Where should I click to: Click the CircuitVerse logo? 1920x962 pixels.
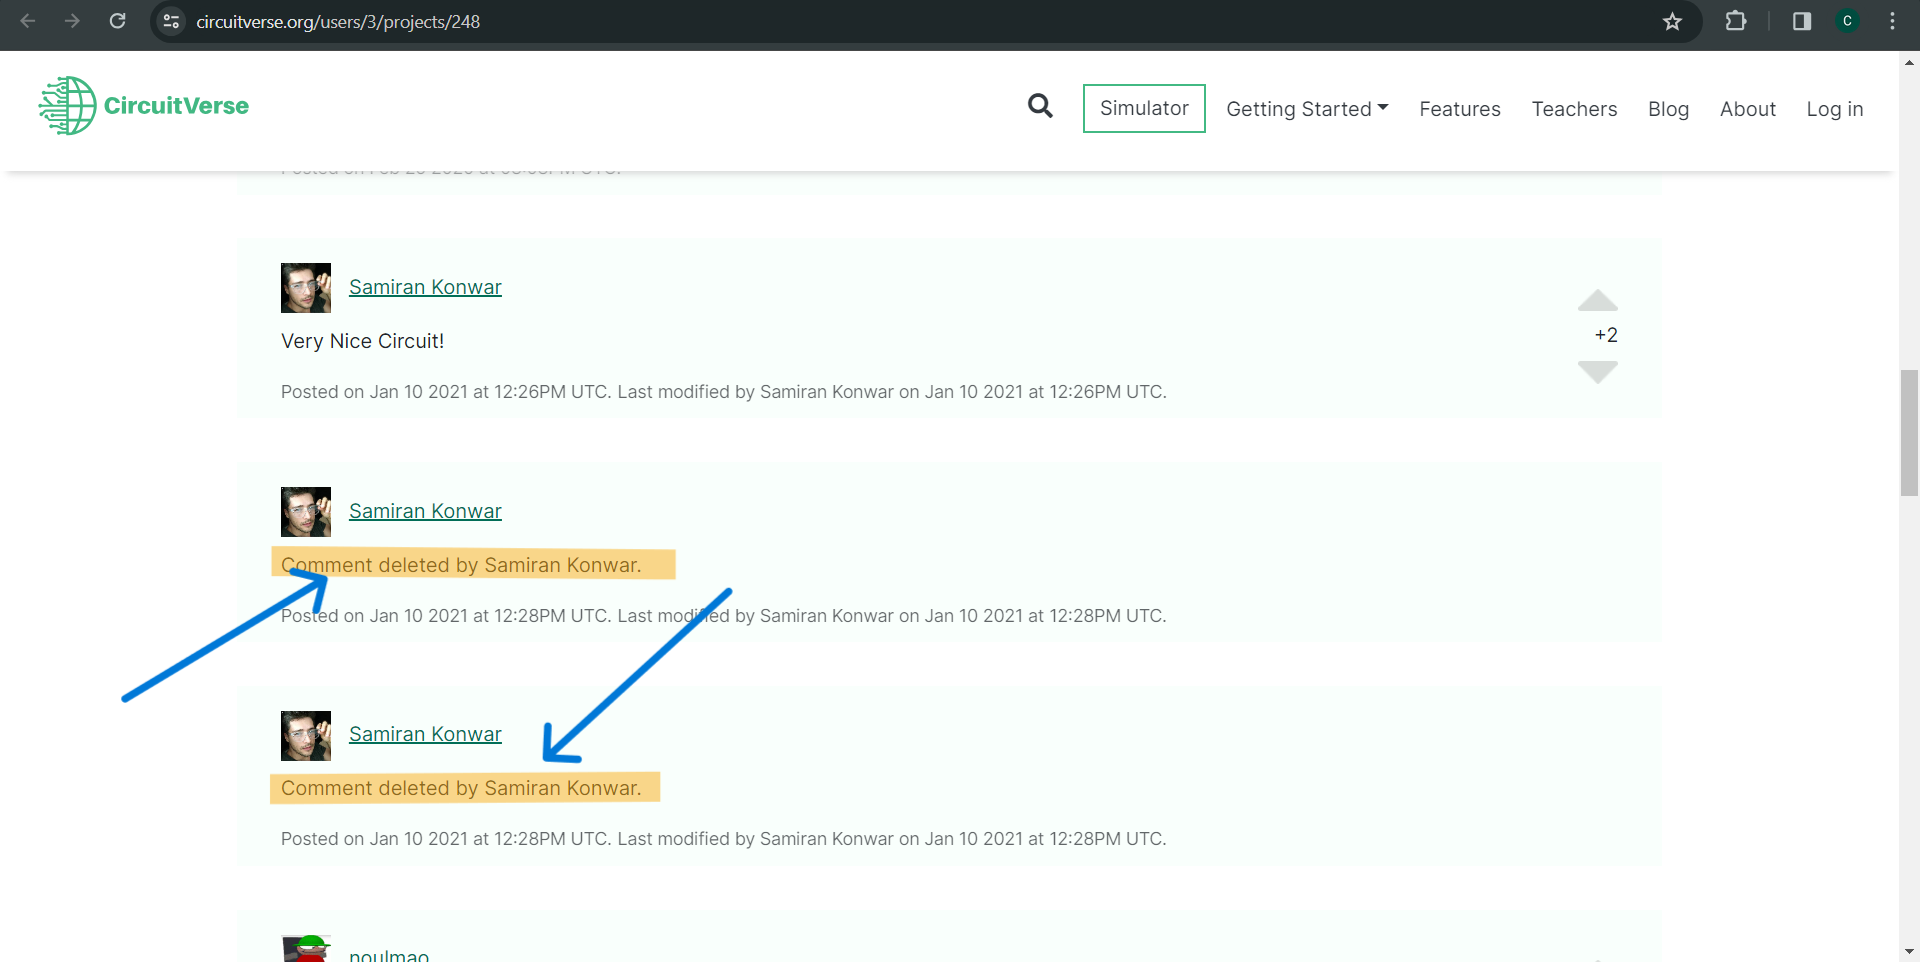click(143, 105)
